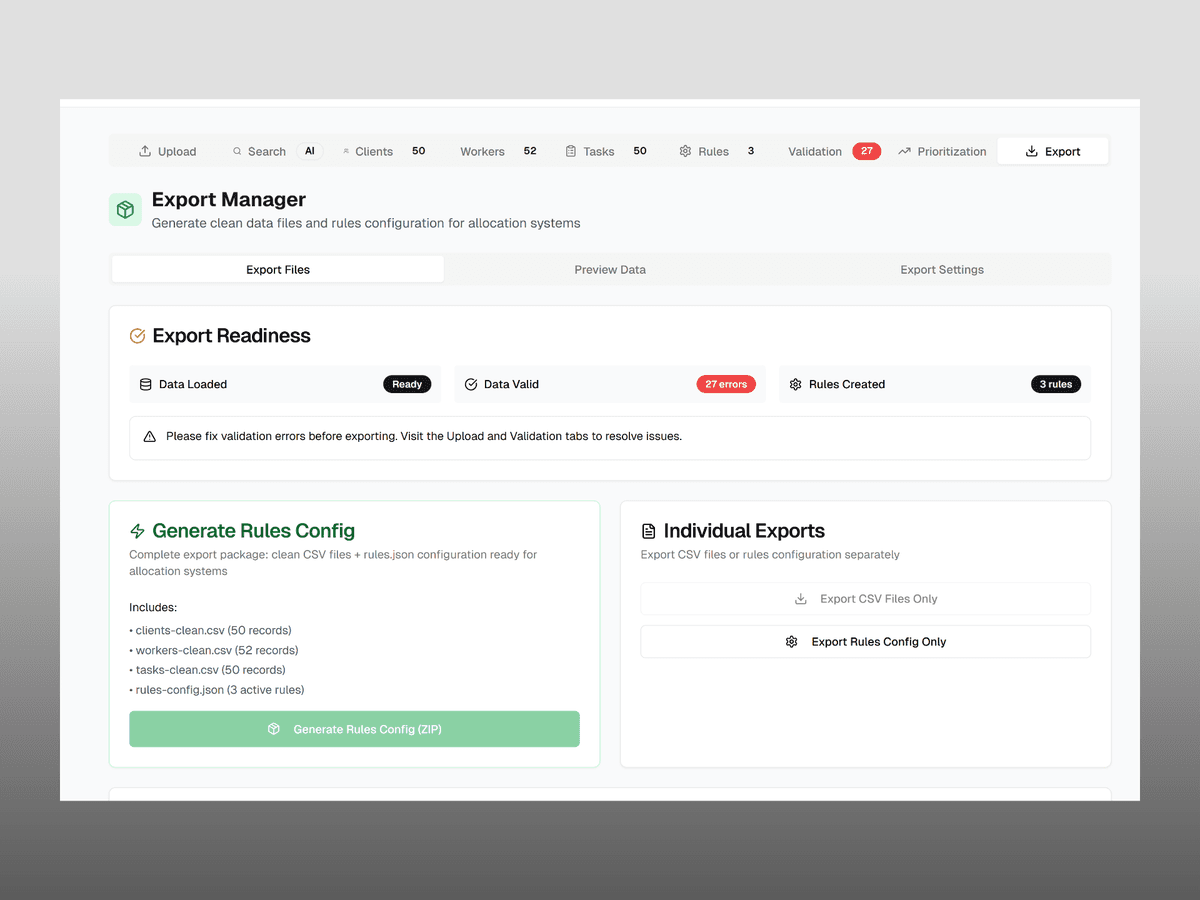The width and height of the screenshot is (1200, 900).
Task: Click 'tasks-clean.csv (50 records)' entry
Action: (207, 670)
